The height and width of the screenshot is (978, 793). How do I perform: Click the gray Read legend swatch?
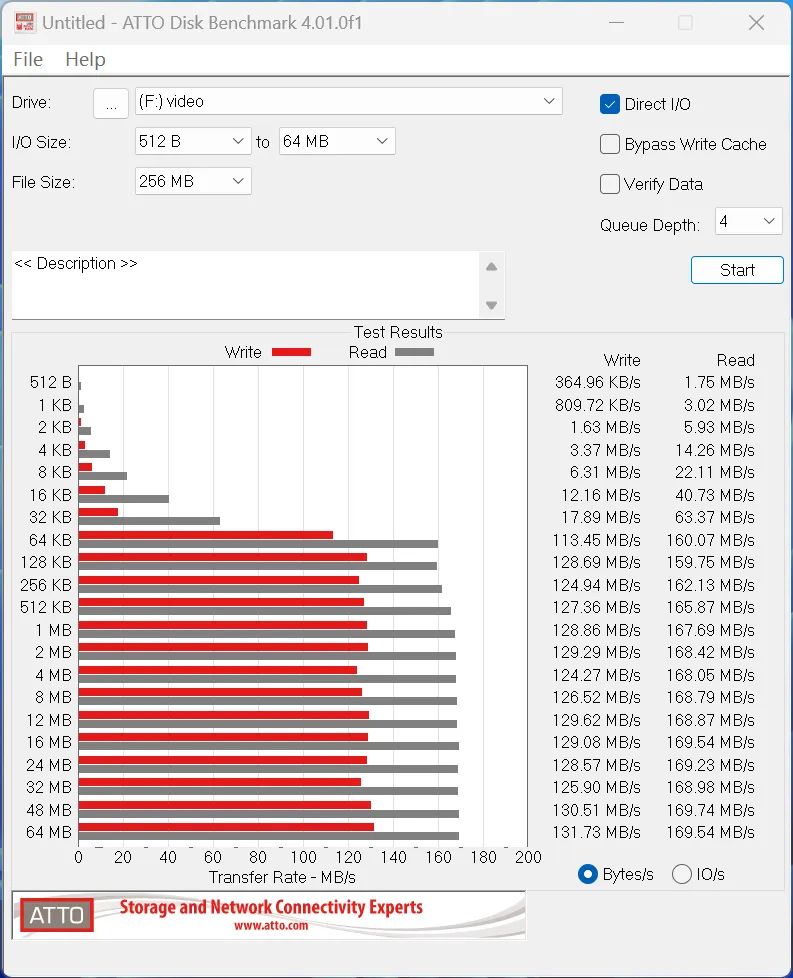click(414, 352)
